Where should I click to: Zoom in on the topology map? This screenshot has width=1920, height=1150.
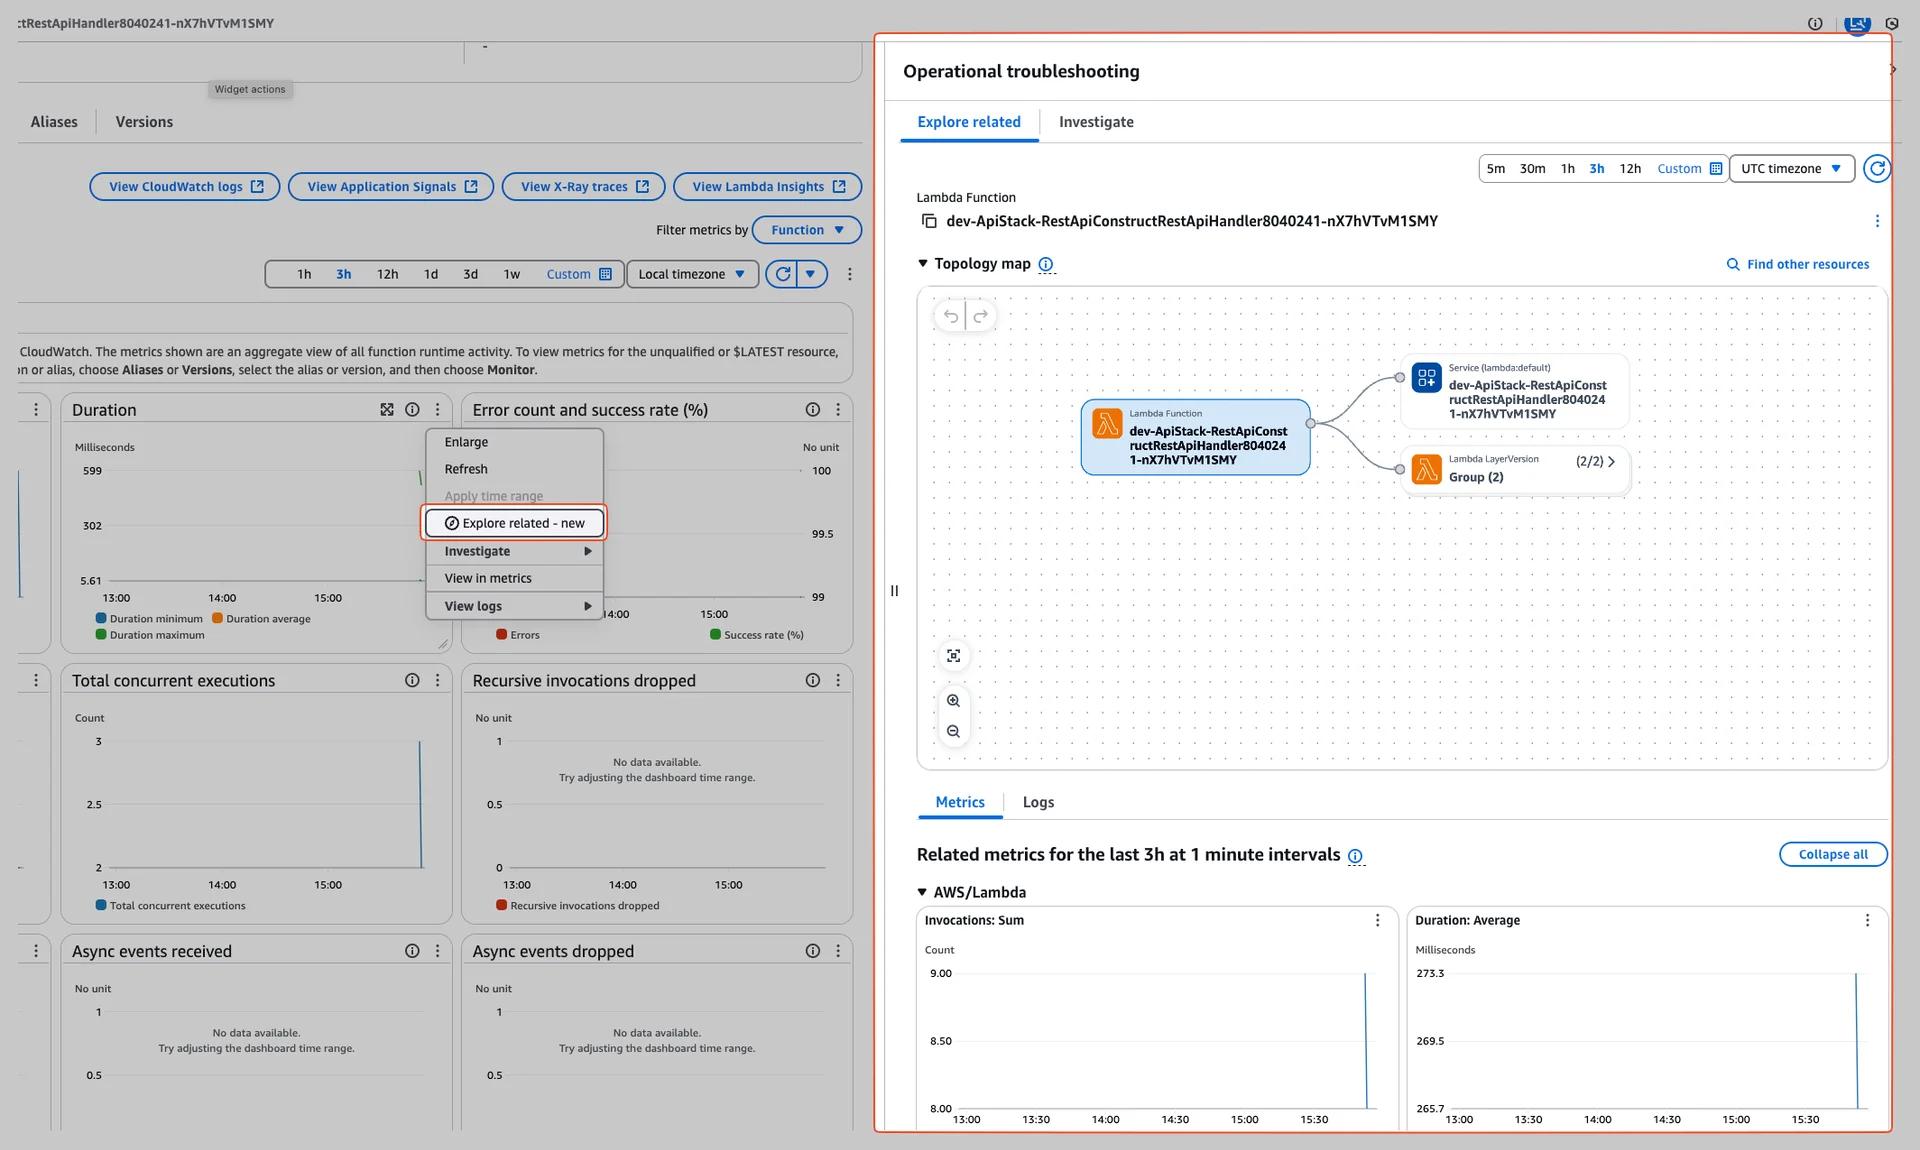pos(954,701)
